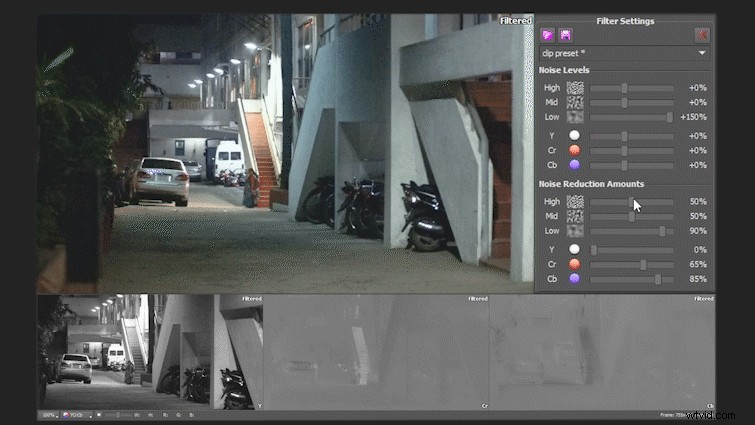
Task: Click the Filtered label on main preview
Action: (516, 21)
